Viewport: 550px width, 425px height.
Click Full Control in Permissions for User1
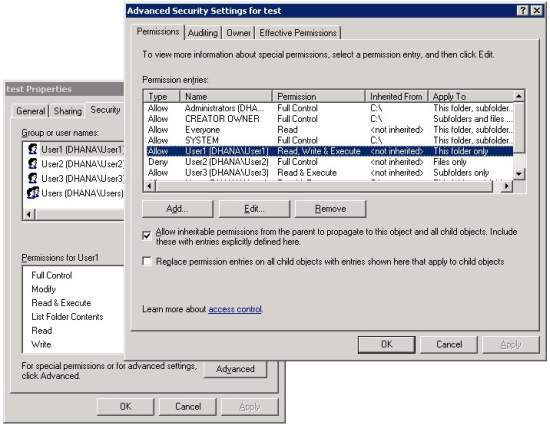tap(52, 275)
